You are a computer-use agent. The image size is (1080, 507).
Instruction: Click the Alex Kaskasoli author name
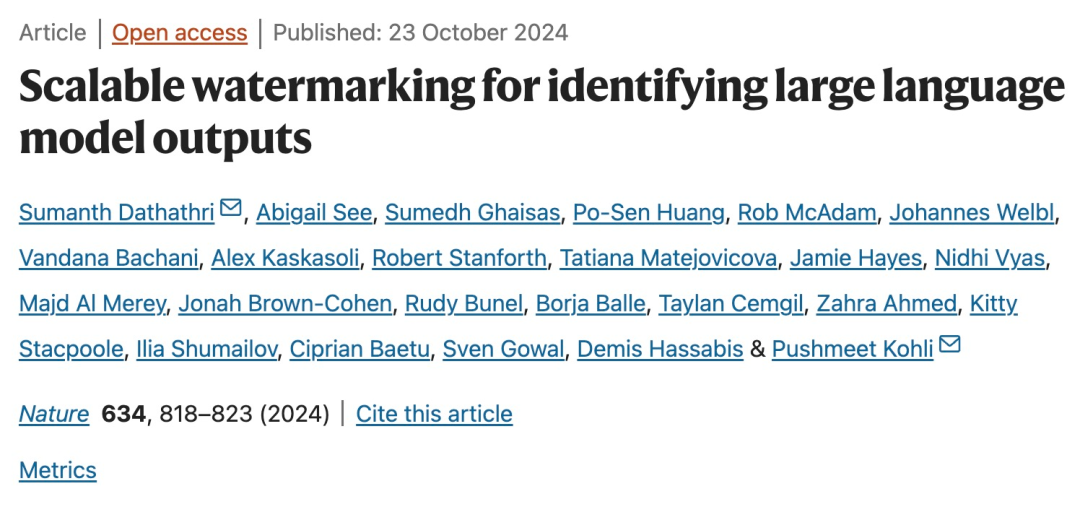[x=285, y=258]
